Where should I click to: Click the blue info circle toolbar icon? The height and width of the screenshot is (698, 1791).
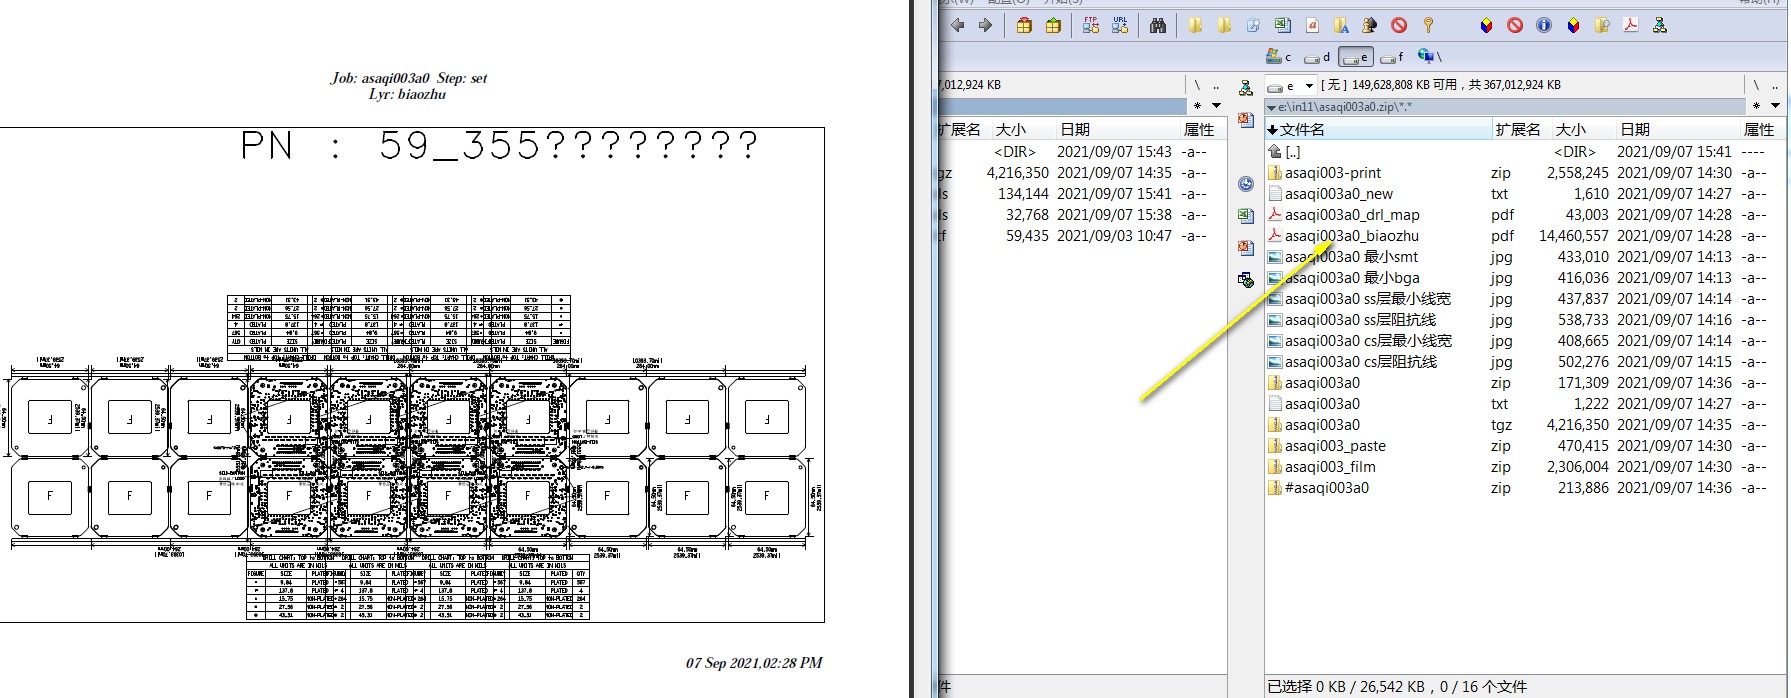[1544, 26]
